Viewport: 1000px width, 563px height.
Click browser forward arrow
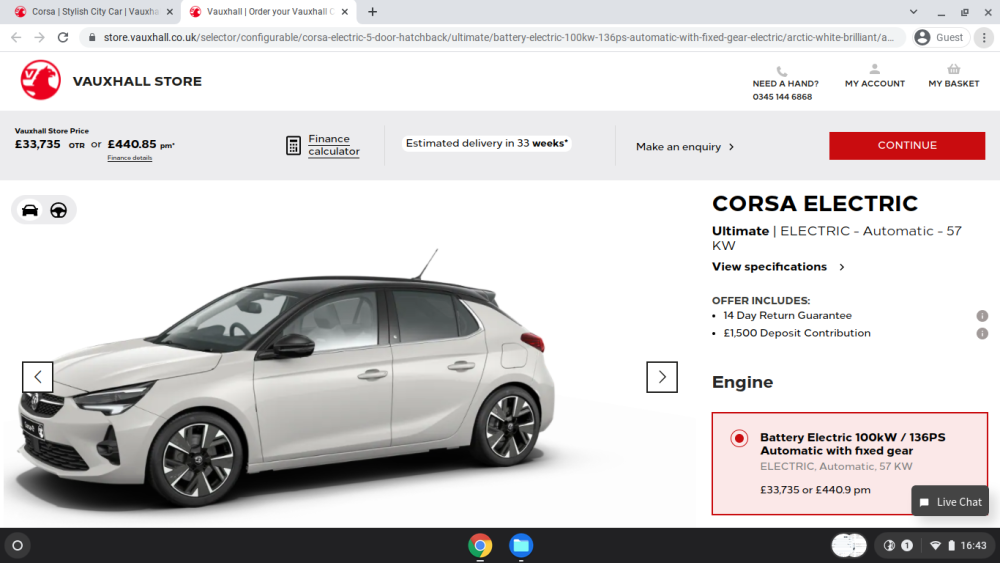tap(40, 38)
